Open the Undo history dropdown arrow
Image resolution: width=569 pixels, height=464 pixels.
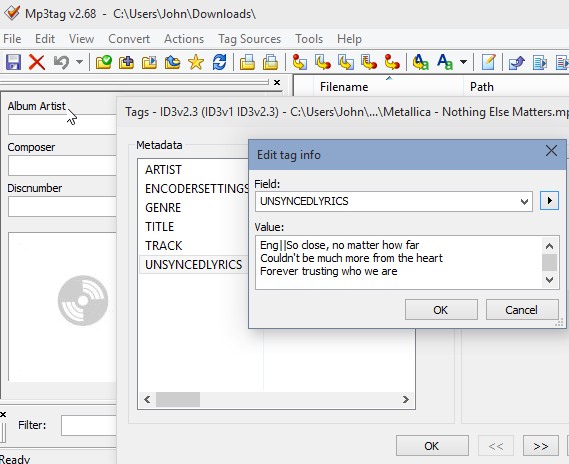pos(79,62)
